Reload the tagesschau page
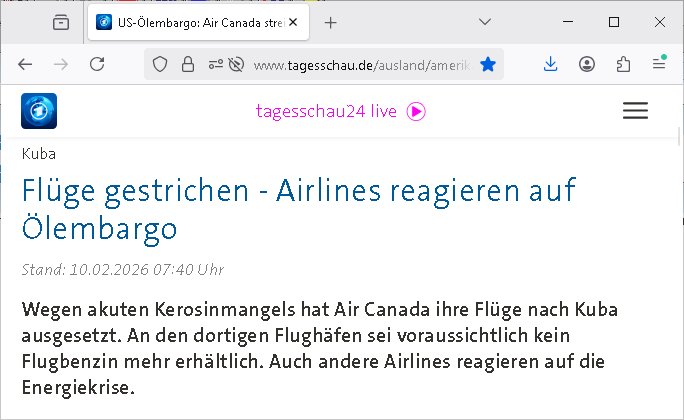This screenshot has height=420, width=684. pos(97,64)
